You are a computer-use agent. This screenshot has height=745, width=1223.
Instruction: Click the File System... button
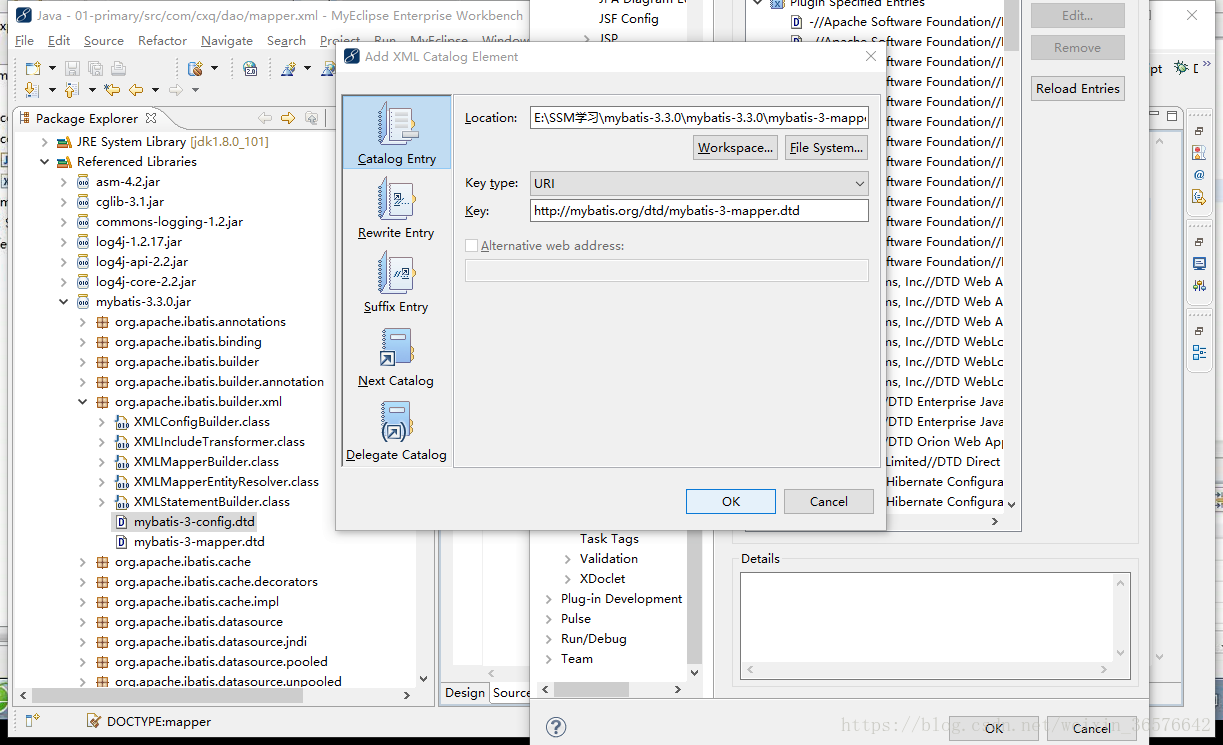pos(826,148)
